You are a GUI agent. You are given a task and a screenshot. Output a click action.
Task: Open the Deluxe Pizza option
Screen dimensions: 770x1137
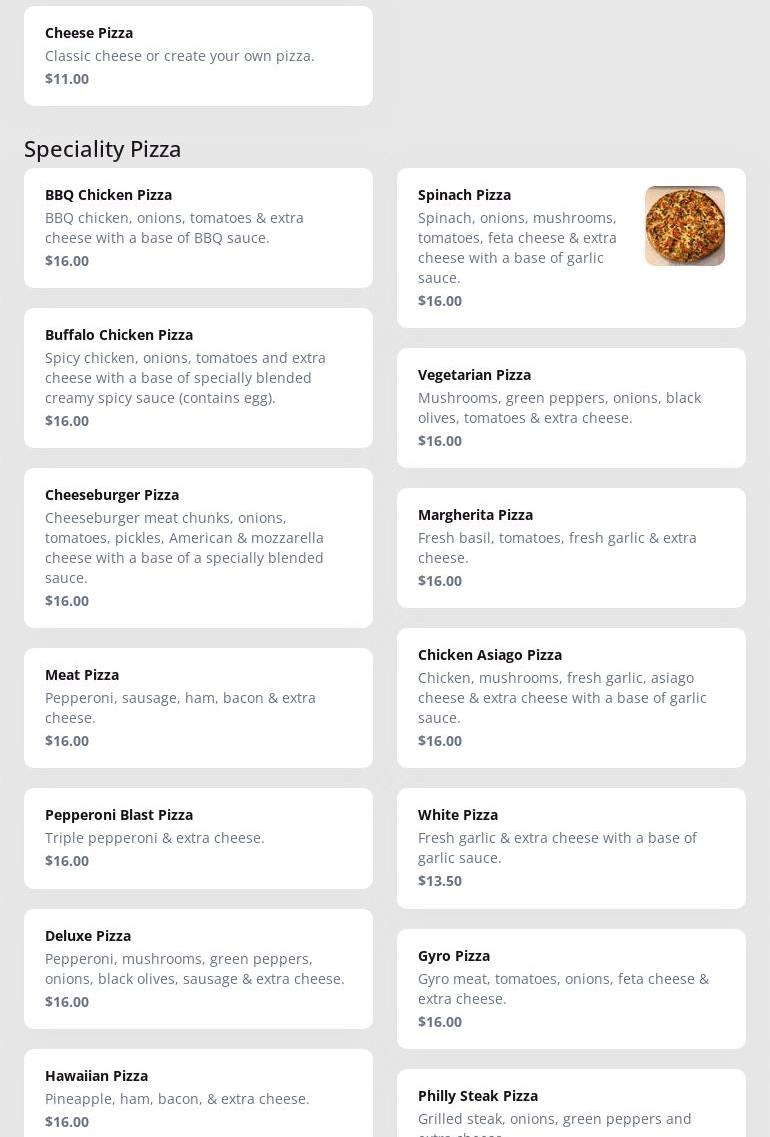(x=198, y=968)
